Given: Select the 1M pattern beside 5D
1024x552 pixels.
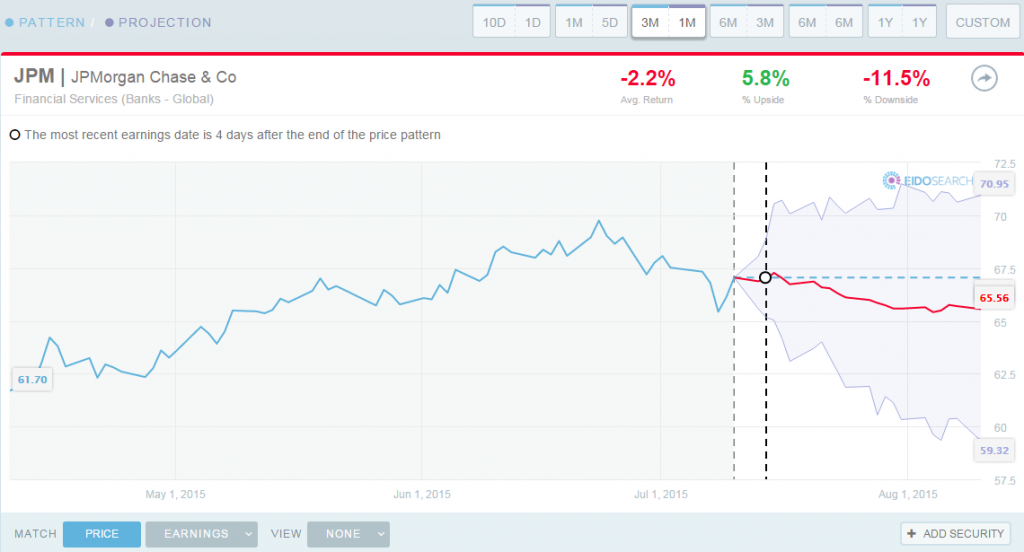Looking at the screenshot, I should click(x=574, y=22).
